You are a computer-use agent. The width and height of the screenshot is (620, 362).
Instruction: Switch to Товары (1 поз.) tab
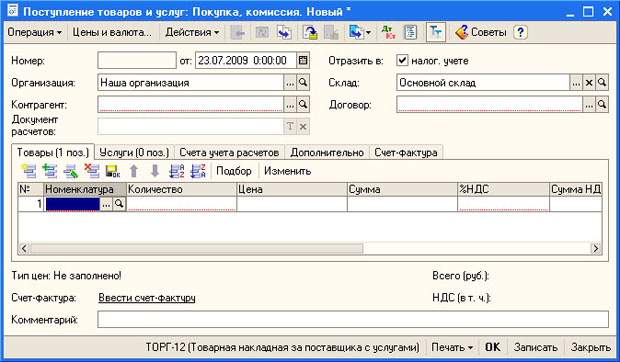coord(53,153)
